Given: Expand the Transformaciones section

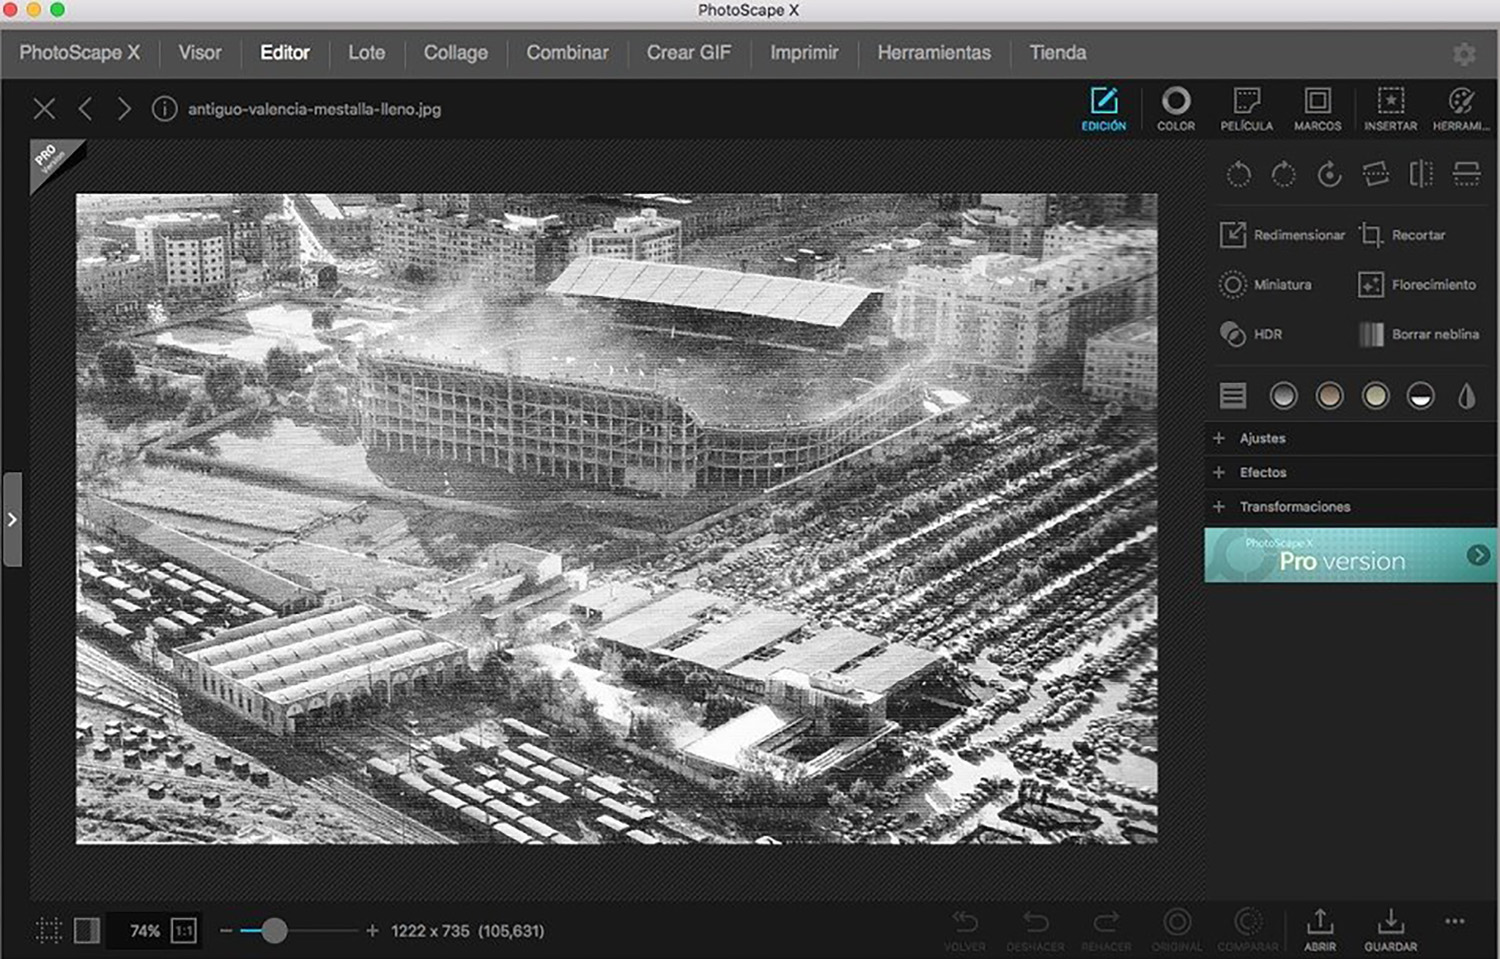Looking at the screenshot, I should (1350, 506).
